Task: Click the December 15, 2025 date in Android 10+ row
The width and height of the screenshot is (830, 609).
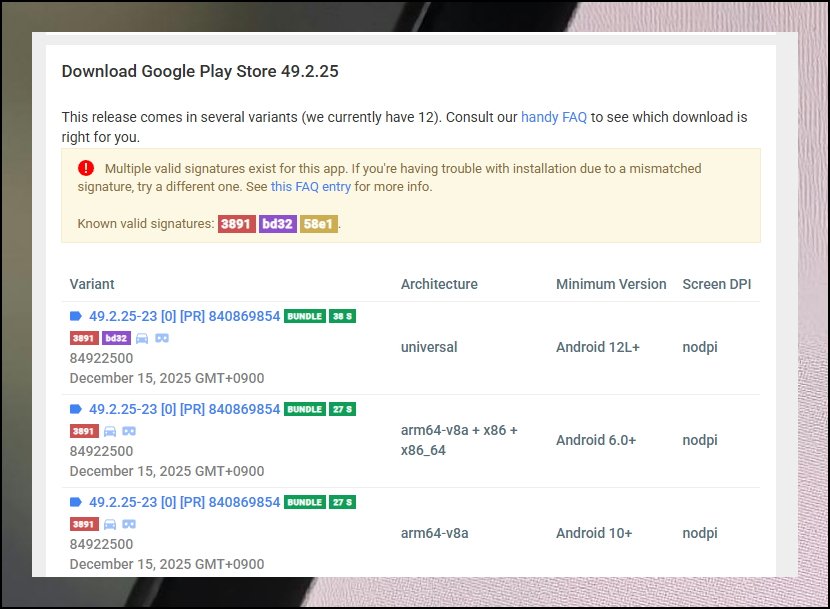Action: point(167,564)
